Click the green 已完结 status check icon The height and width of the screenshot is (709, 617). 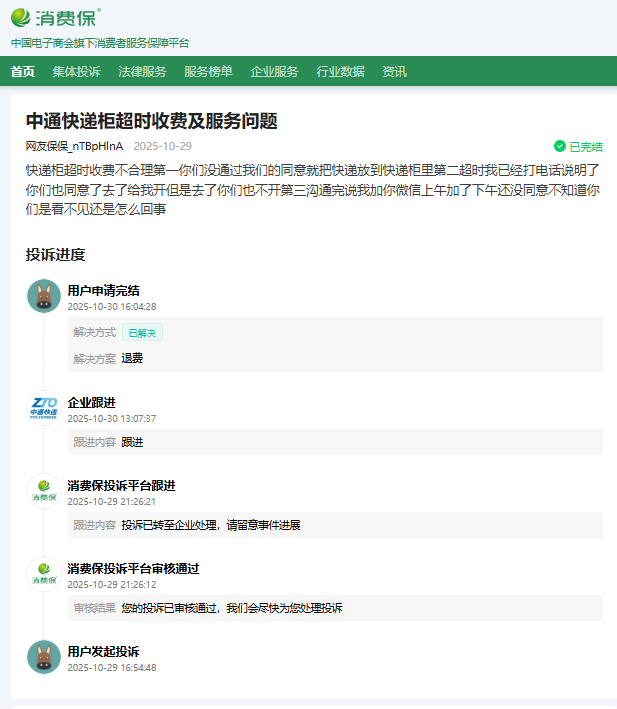click(560, 146)
